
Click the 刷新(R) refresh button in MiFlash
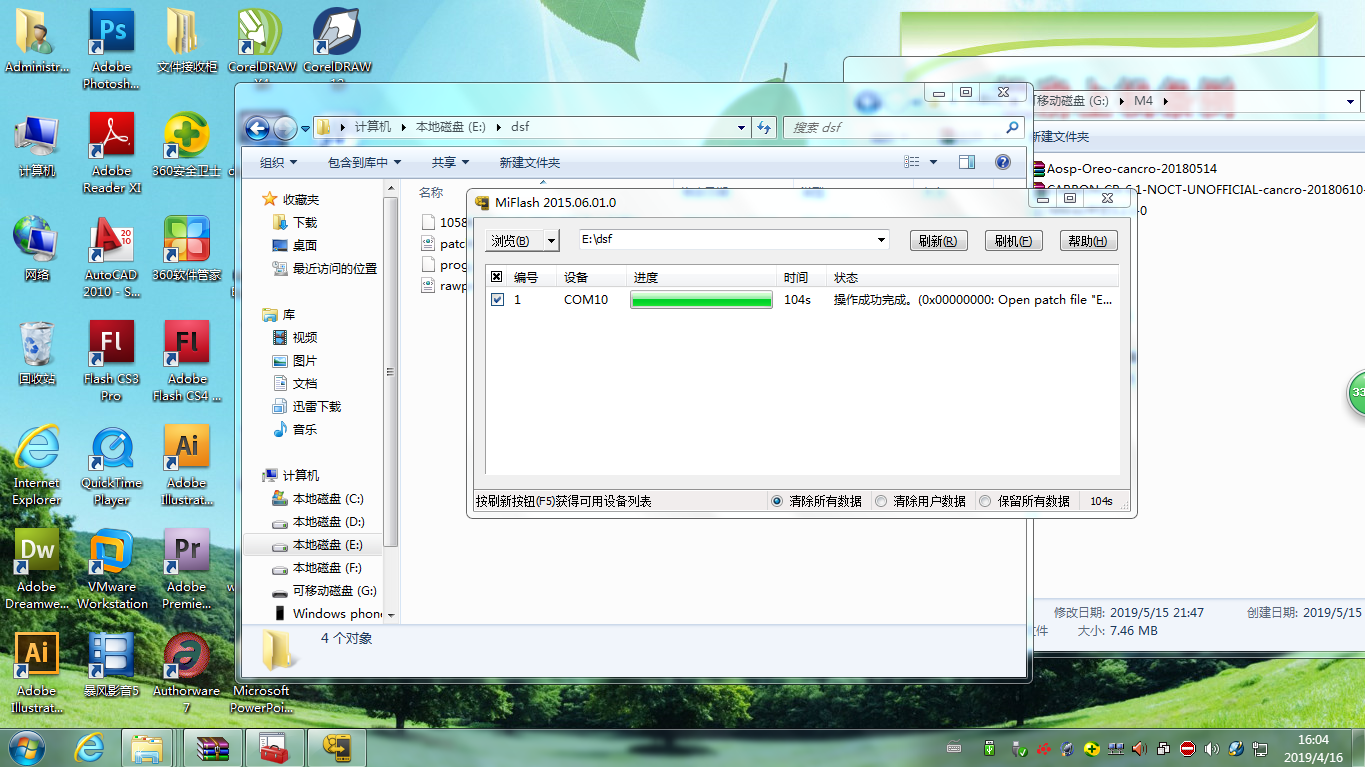(x=937, y=241)
